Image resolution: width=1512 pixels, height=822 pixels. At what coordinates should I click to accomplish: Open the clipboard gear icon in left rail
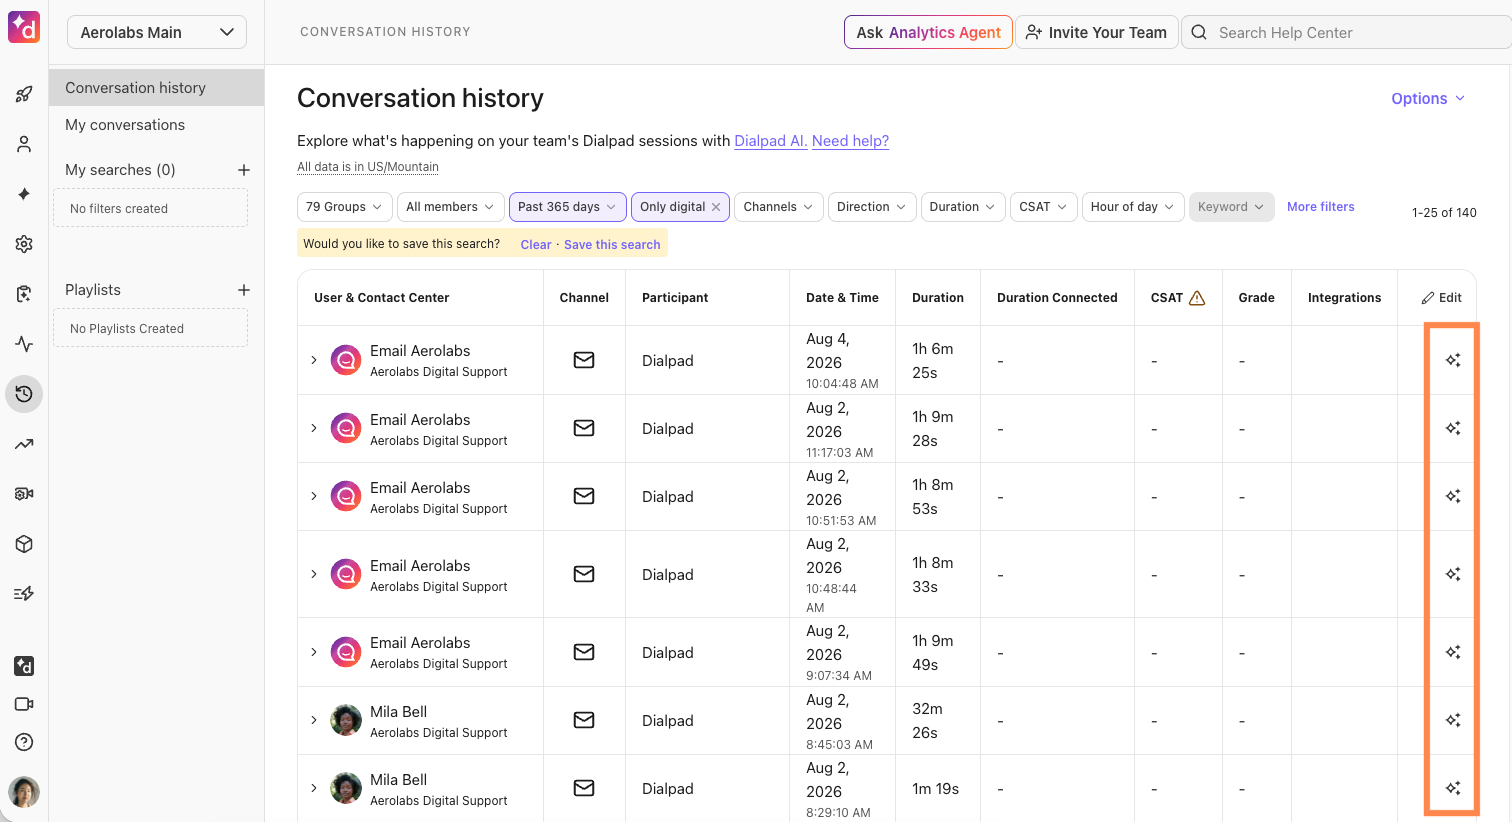point(24,294)
